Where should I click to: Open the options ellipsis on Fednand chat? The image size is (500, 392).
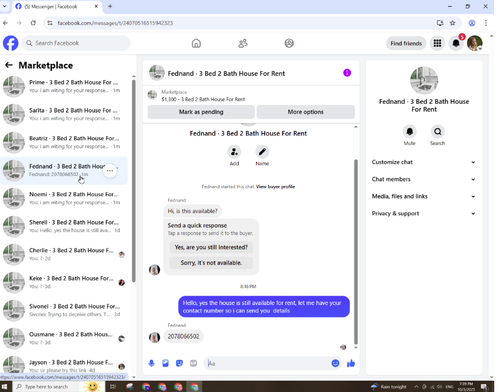(110, 171)
